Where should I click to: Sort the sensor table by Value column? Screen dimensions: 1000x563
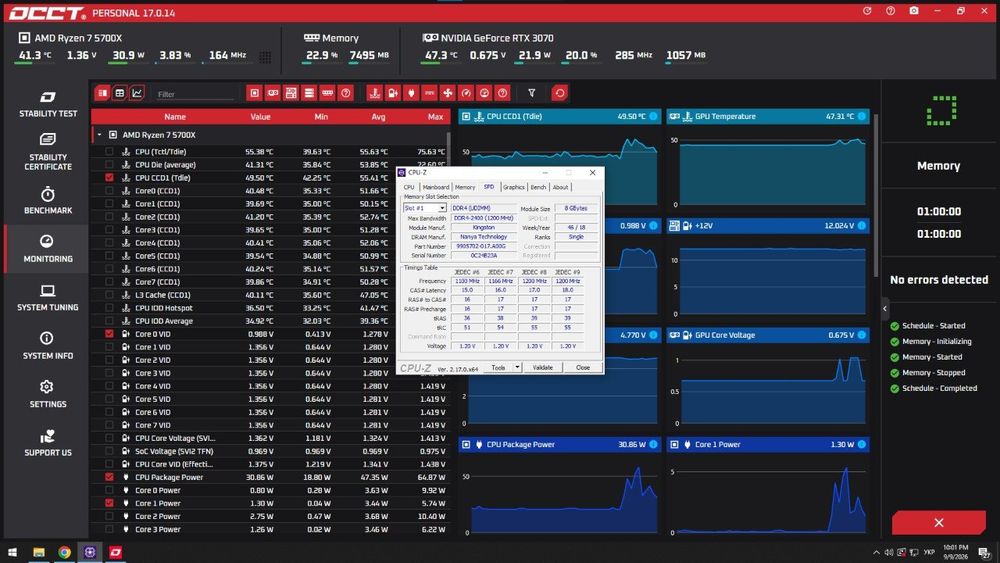(x=260, y=117)
